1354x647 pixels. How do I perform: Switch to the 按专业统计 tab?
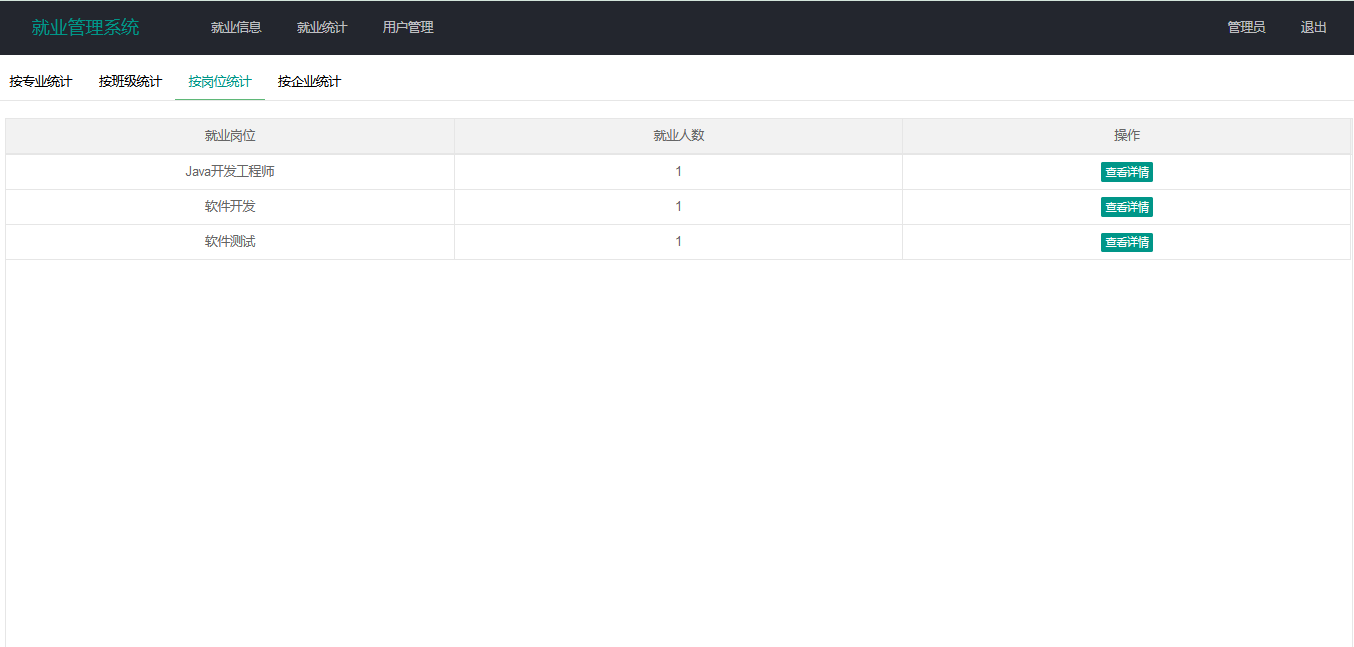tap(41, 82)
